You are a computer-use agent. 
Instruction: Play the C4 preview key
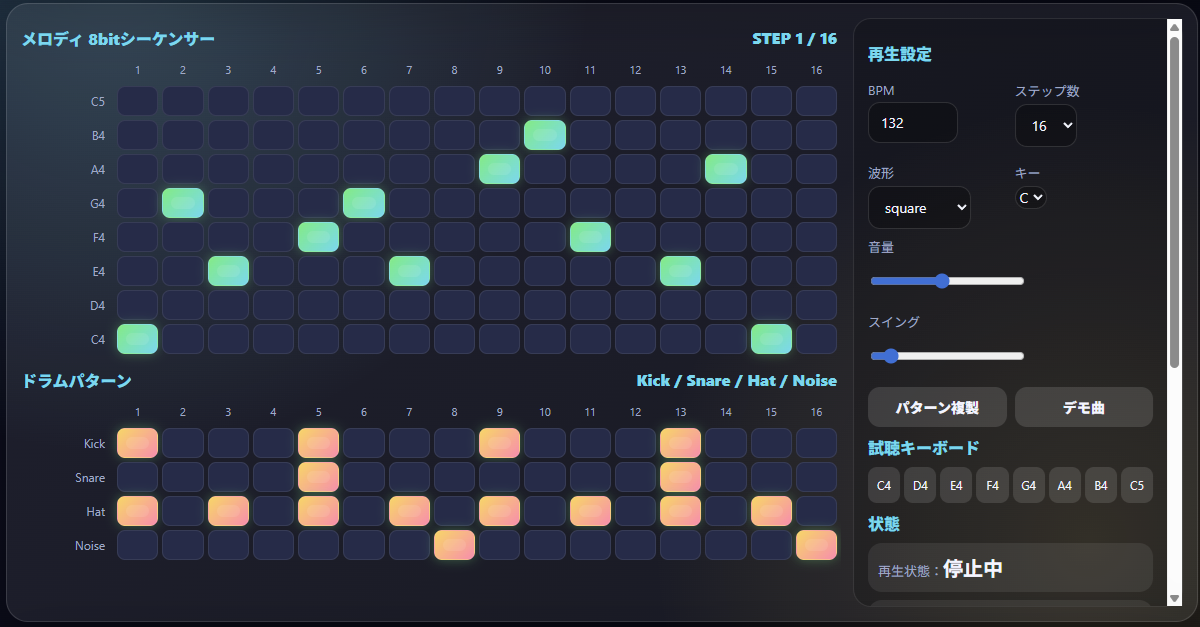click(x=884, y=485)
